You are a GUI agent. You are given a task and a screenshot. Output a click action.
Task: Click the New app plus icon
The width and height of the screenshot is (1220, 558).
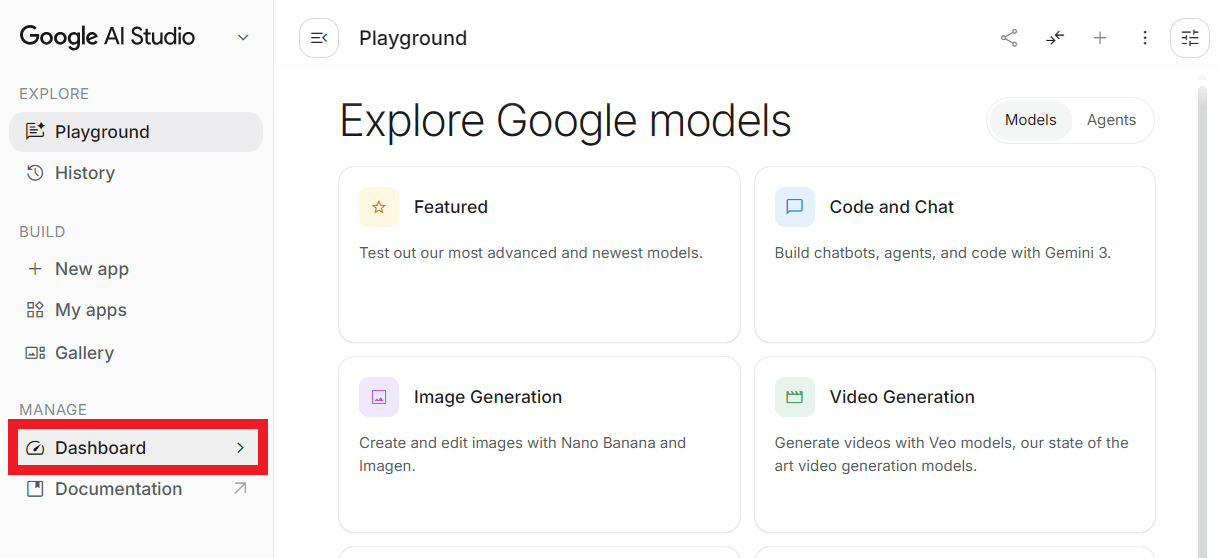click(x=35, y=269)
